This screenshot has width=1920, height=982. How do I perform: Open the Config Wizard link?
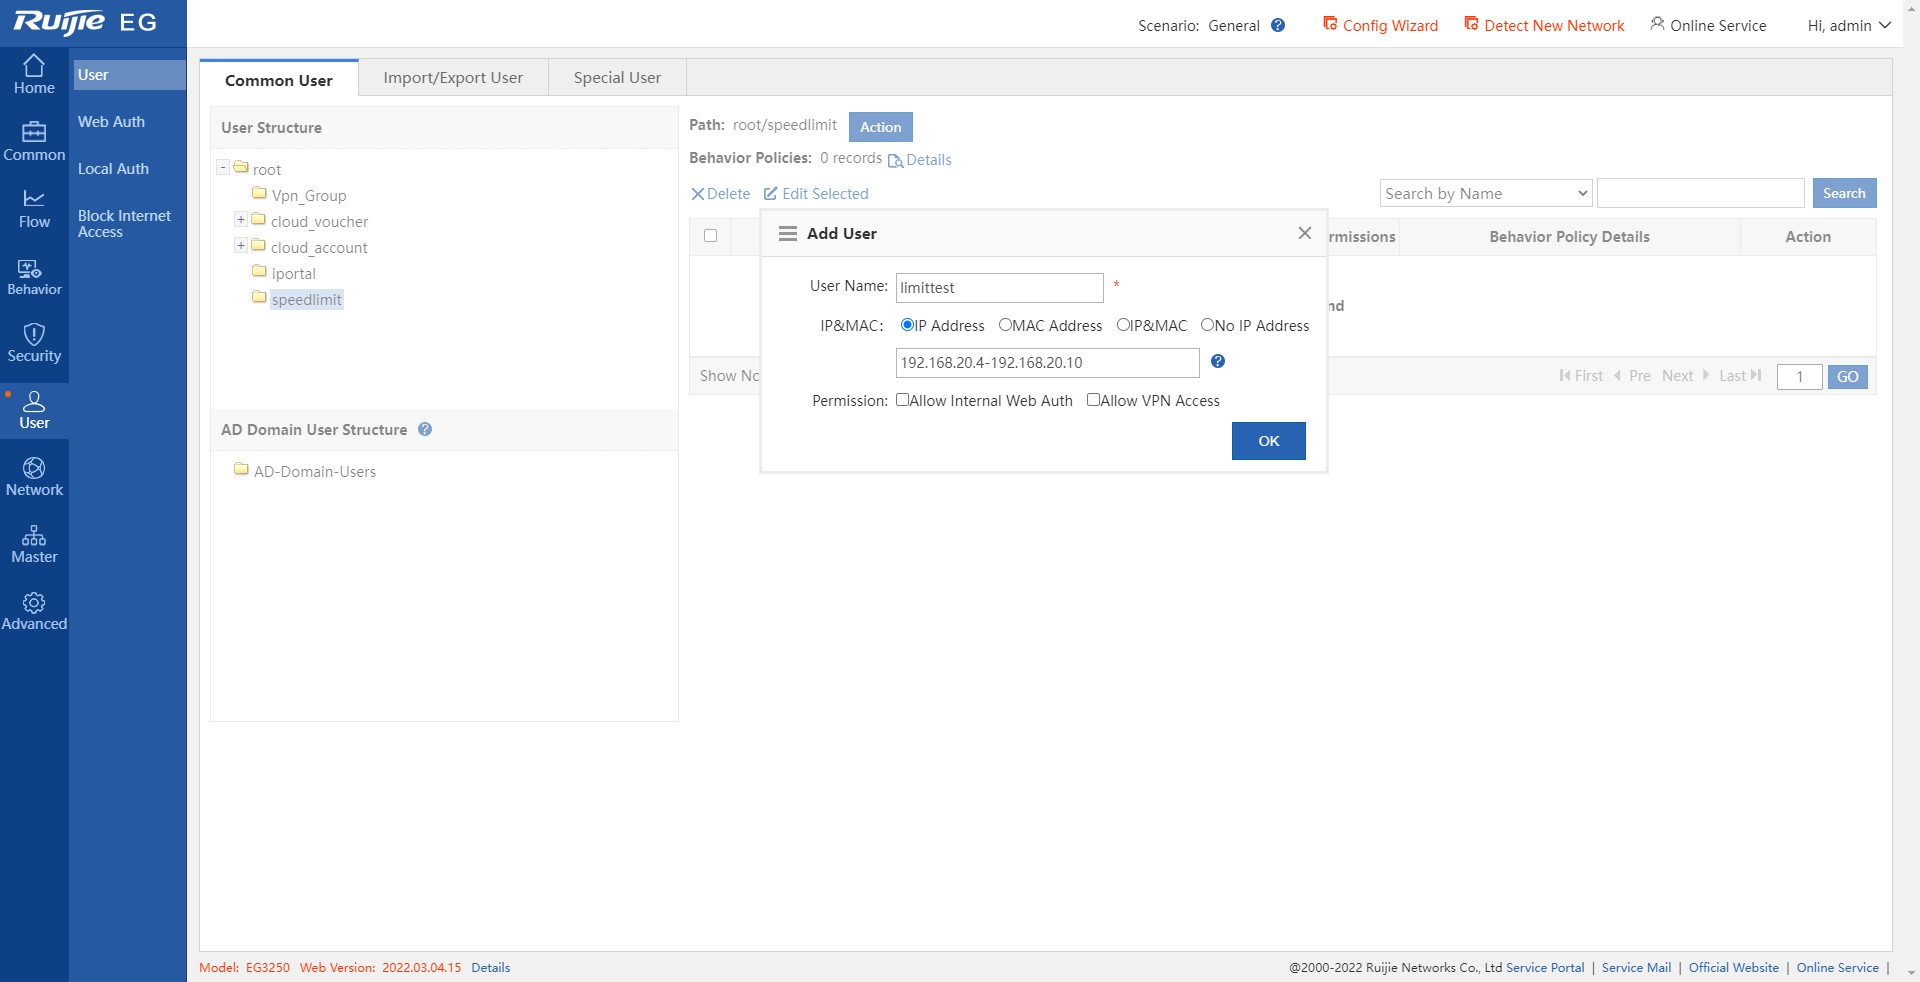1380,26
